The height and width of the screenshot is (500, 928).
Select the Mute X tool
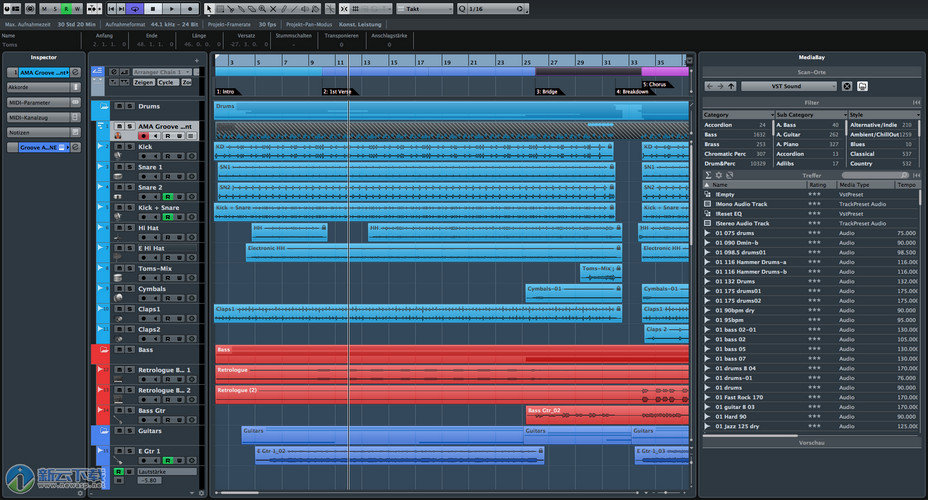(x=273, y=9)
